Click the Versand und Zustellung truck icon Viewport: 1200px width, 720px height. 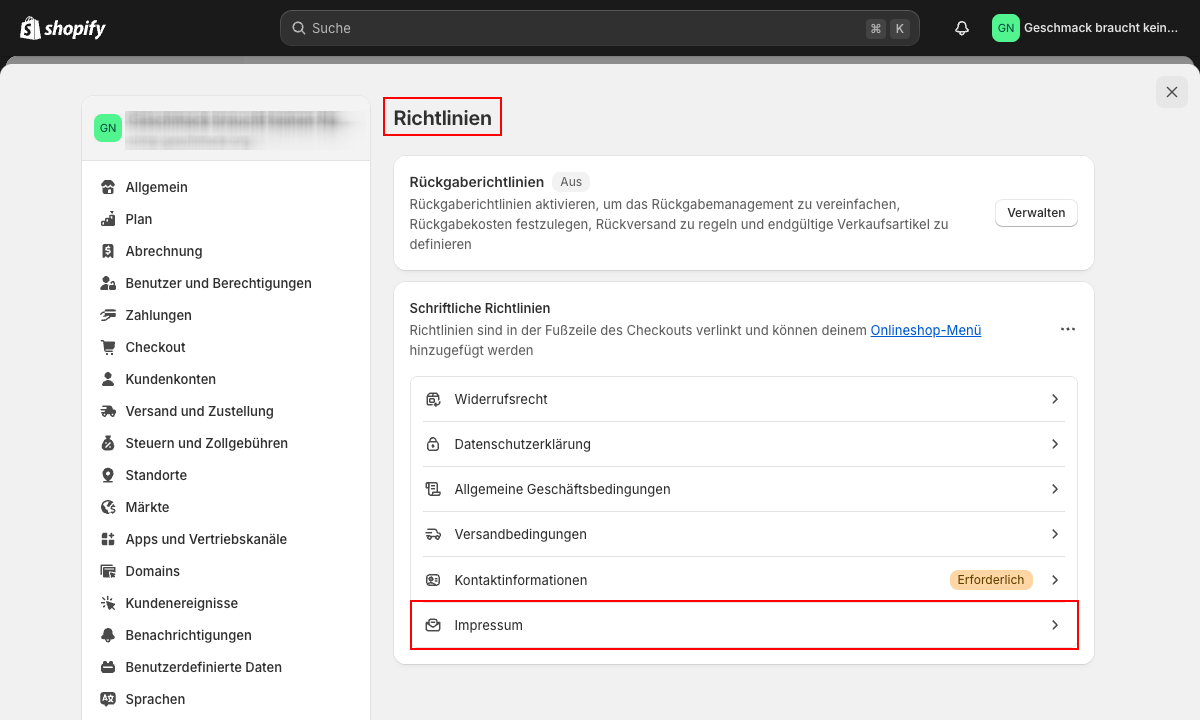pos(108,411)
